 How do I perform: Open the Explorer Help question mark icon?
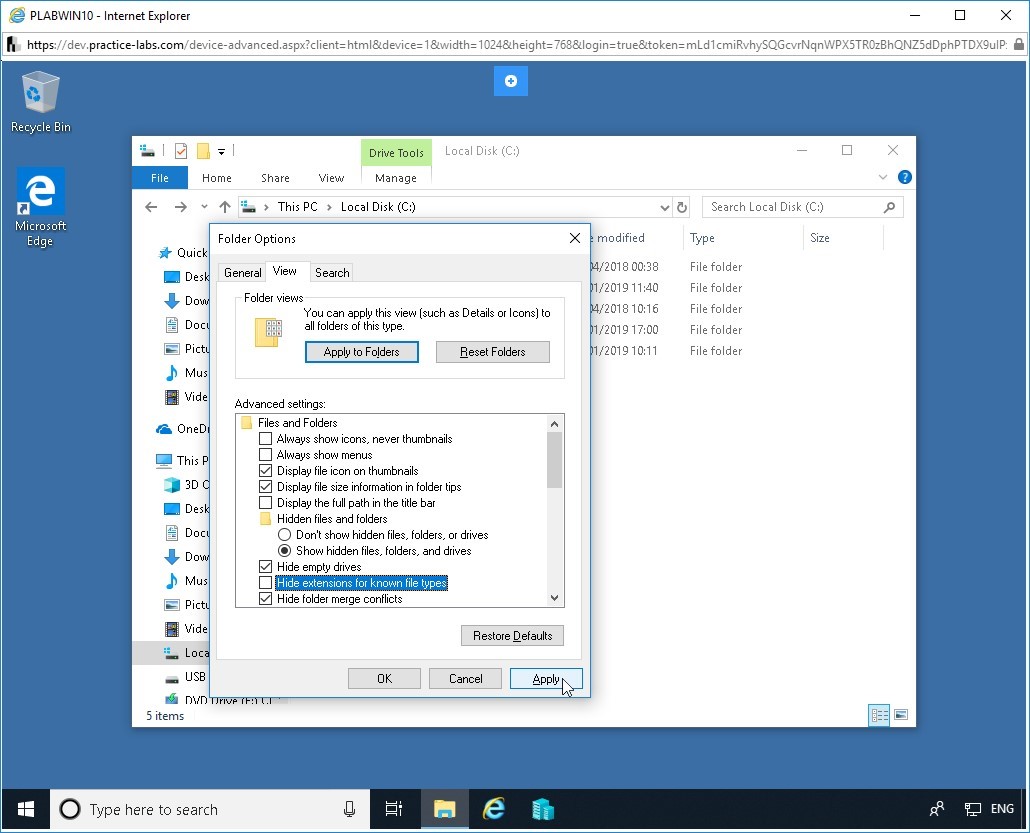pyautogui.click(x=905, y=177)
